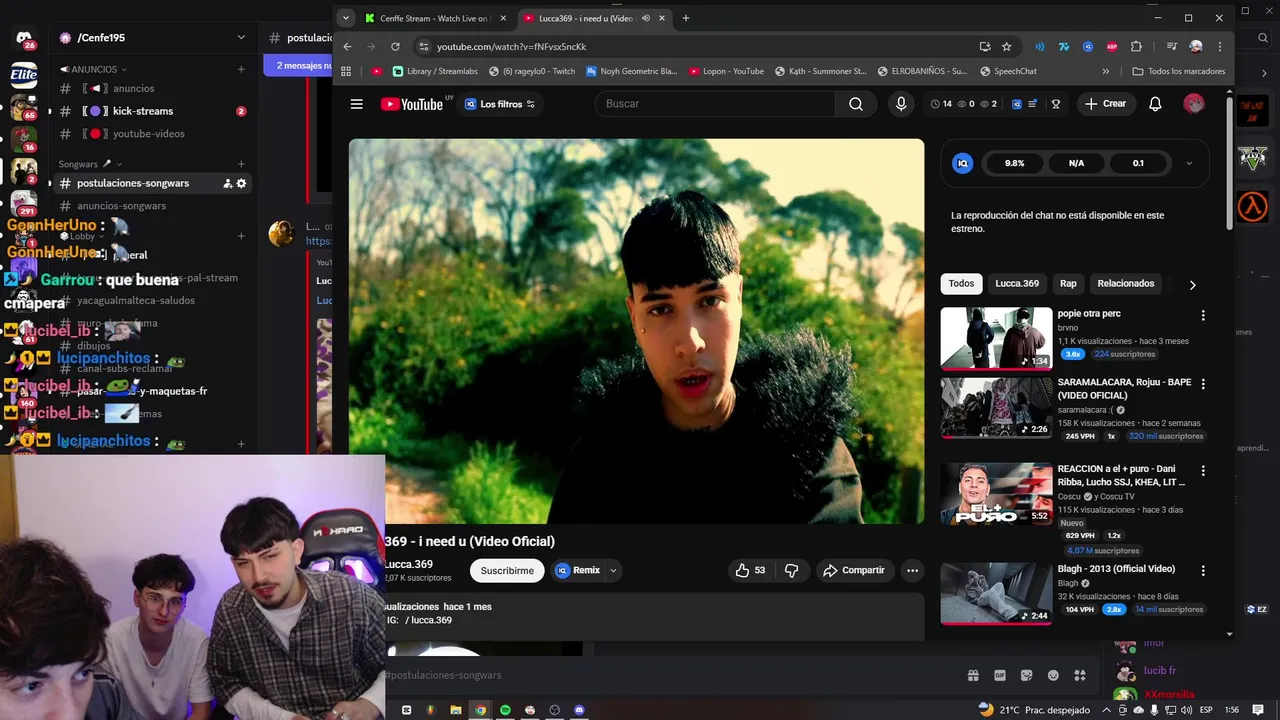Image resolution: width=1280 pixels, height=720 pixels.
Task: Go to the YouTube home logo
Action: (x=411, y=104)
